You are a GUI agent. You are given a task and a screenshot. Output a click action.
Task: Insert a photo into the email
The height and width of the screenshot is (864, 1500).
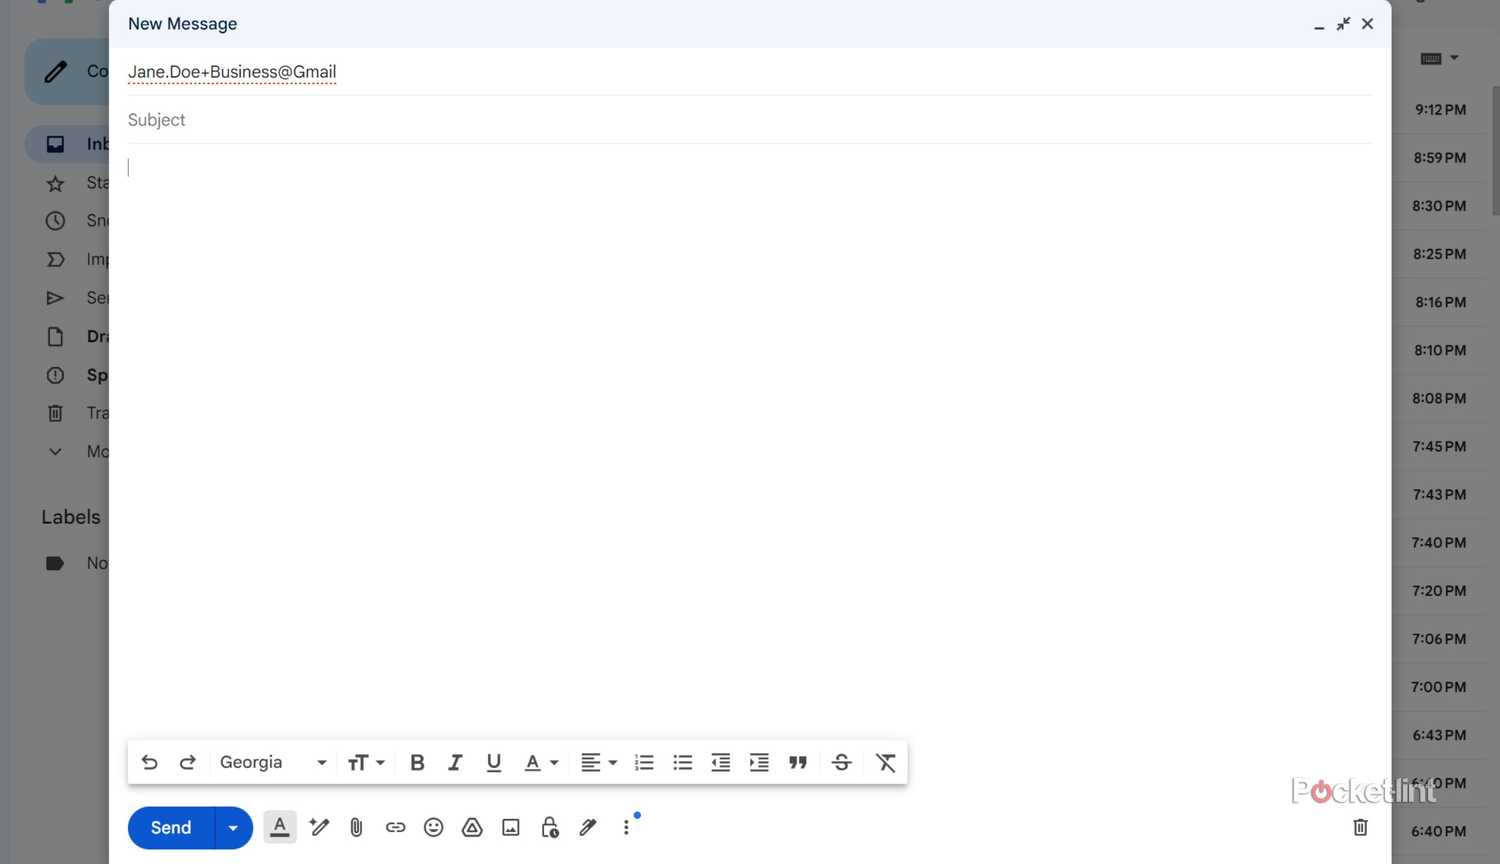510,827
